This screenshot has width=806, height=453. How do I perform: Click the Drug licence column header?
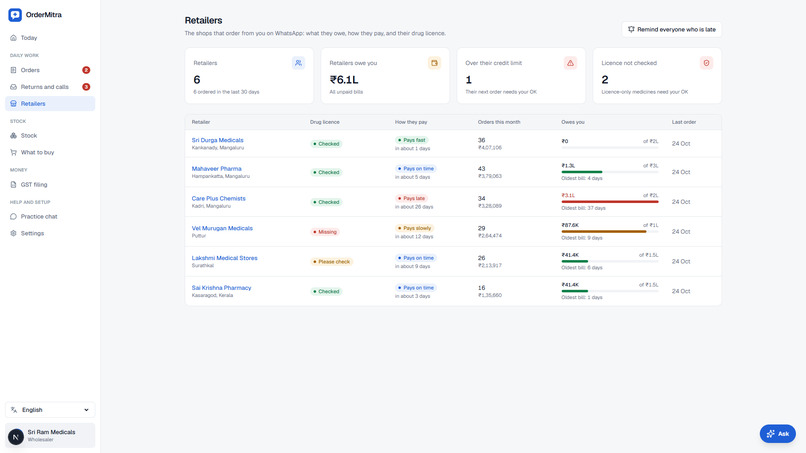[x=324, y=122]
